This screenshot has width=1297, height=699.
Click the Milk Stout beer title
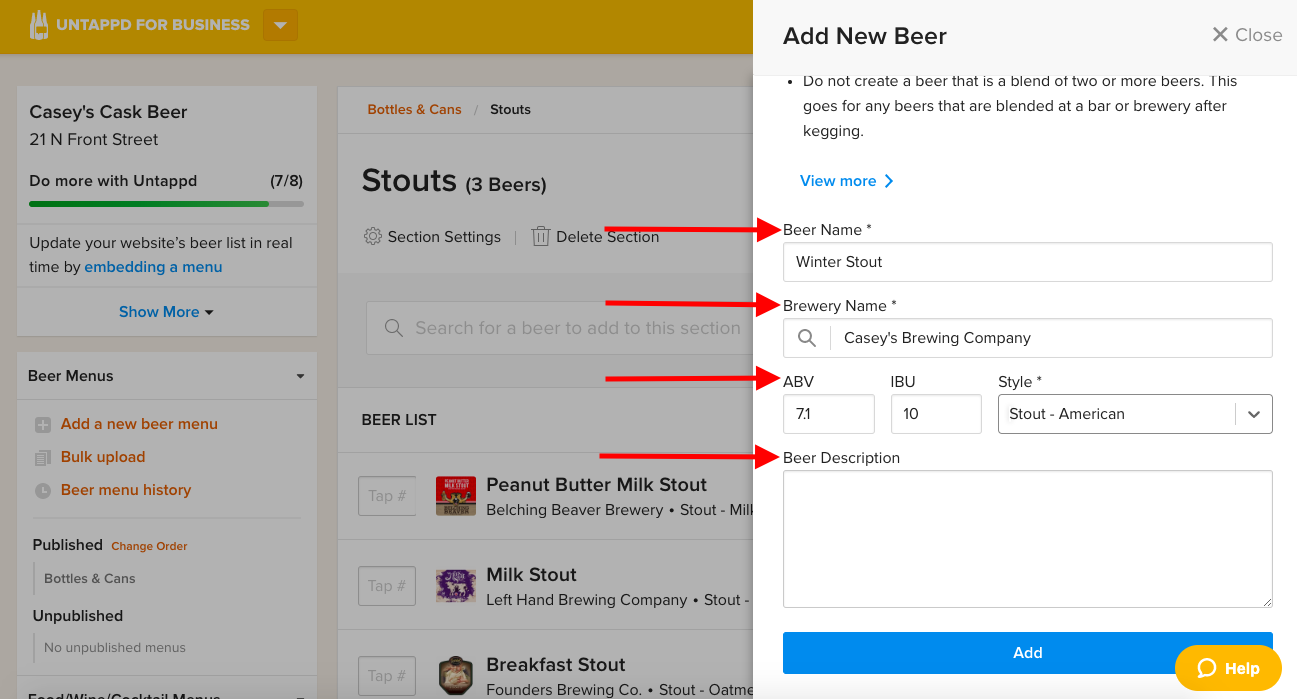tap(531, 575)
